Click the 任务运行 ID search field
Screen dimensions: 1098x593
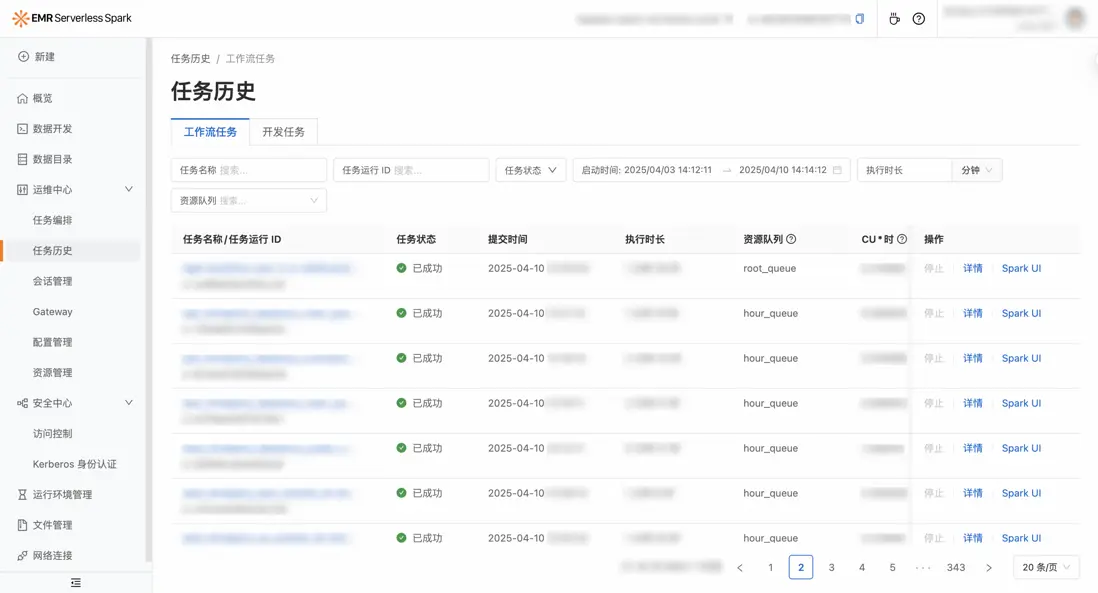[x=411, y=170]
